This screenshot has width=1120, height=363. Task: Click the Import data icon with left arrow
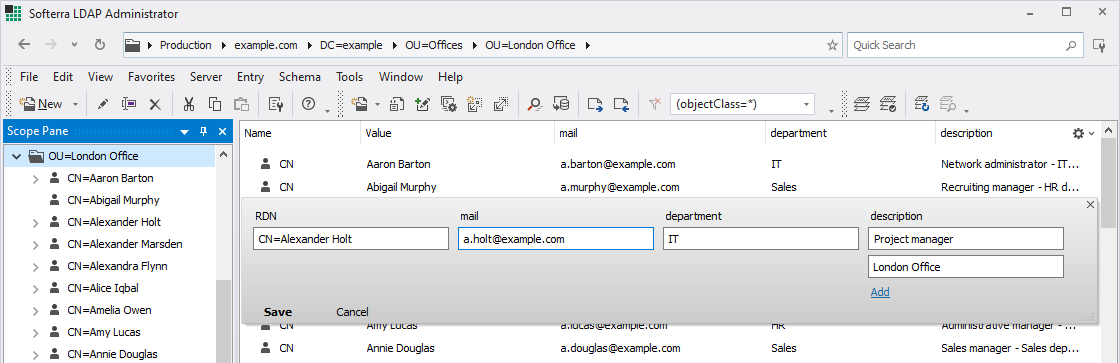coord(621,104)
